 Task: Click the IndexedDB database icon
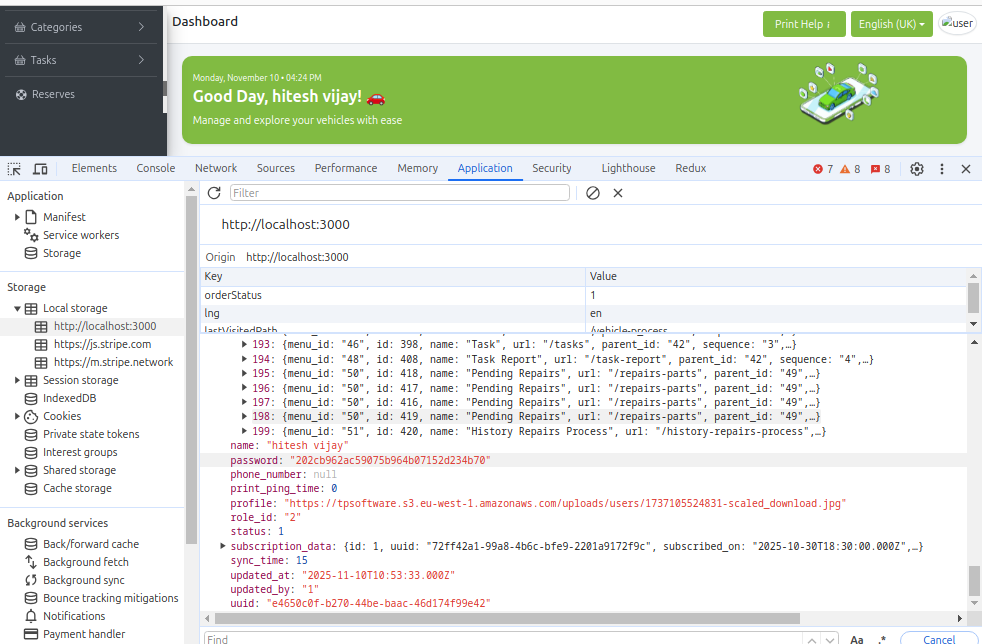coord(31,398)
